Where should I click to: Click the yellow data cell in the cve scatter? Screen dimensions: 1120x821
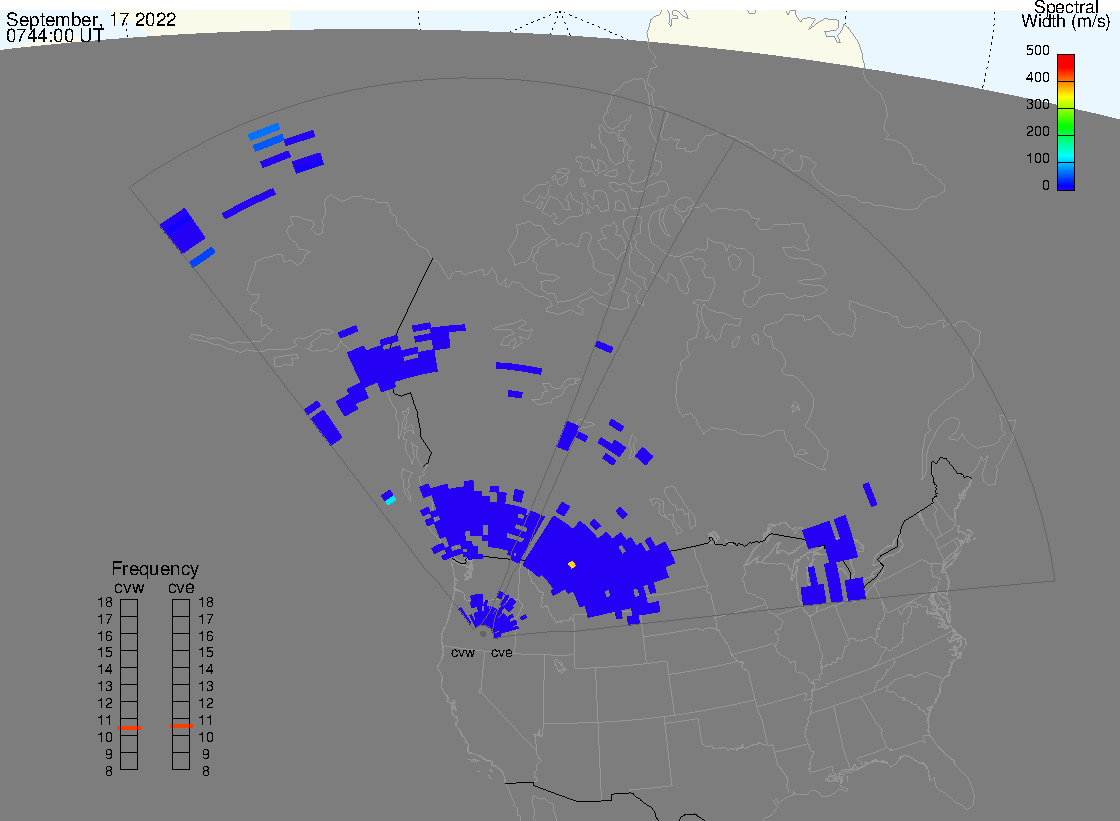tap(571, 564)
